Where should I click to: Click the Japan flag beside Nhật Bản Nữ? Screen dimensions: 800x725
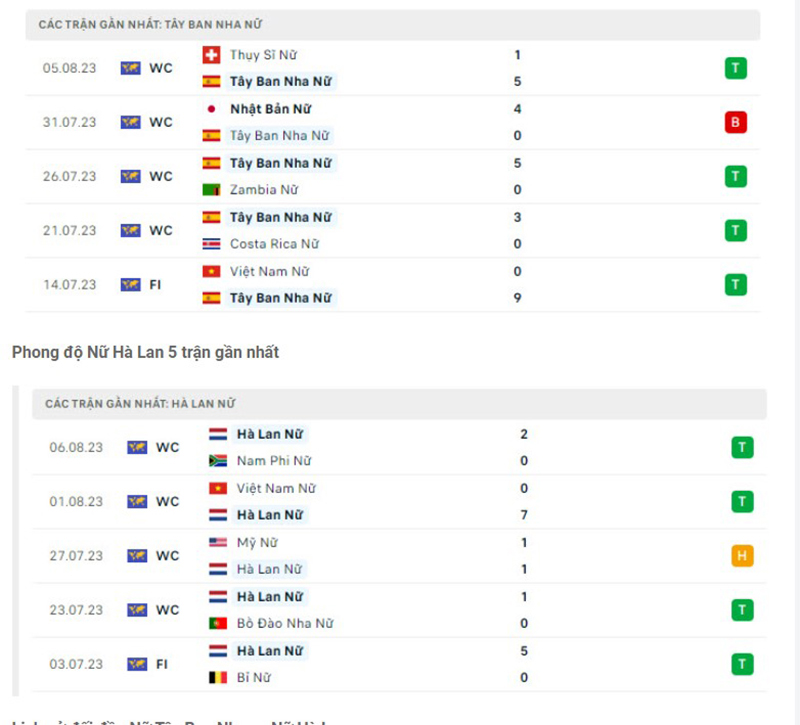[x=211, y=109]
